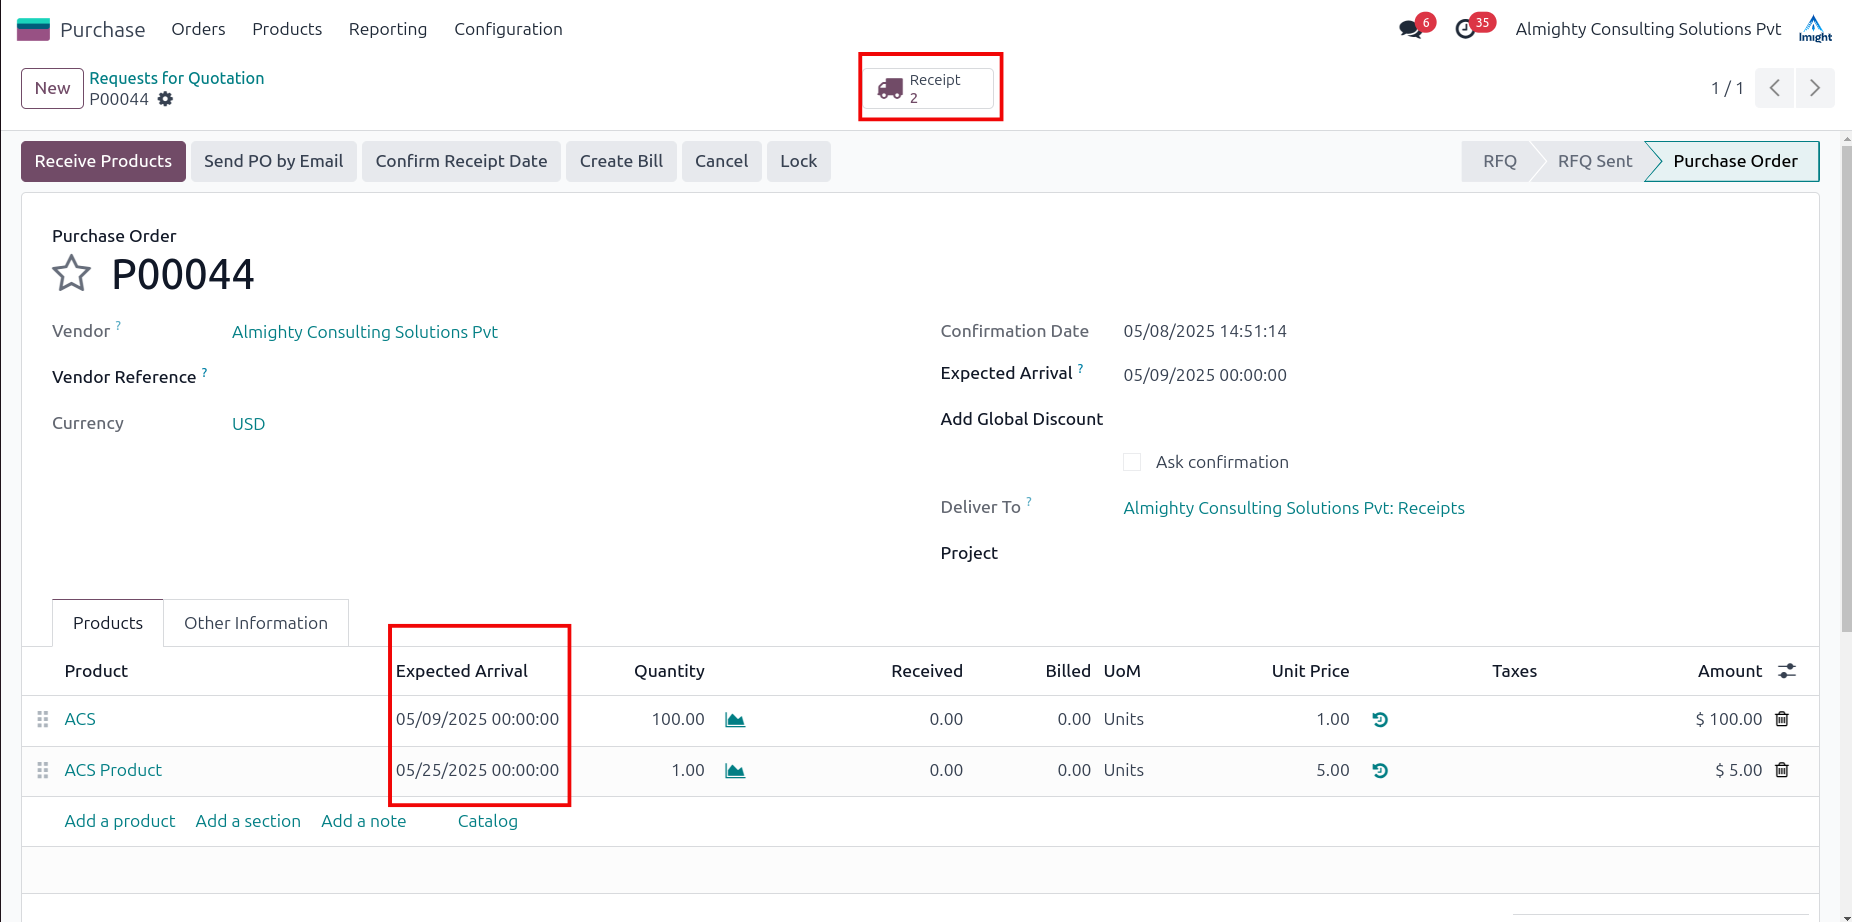Click Expected Arrival help question mark
Screen dimensions: 1852x922
click(1080, 368)
